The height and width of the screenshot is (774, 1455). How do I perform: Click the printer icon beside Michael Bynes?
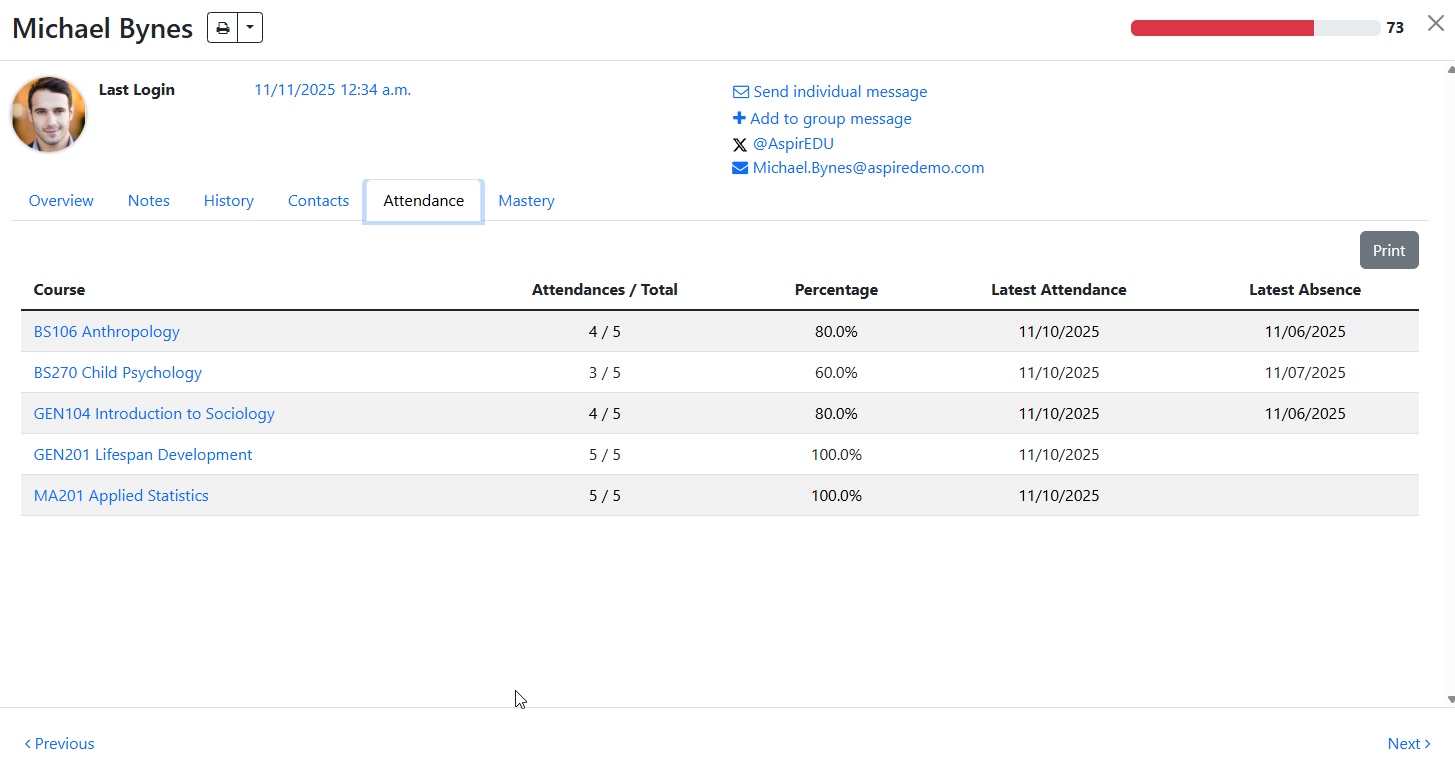223,28
